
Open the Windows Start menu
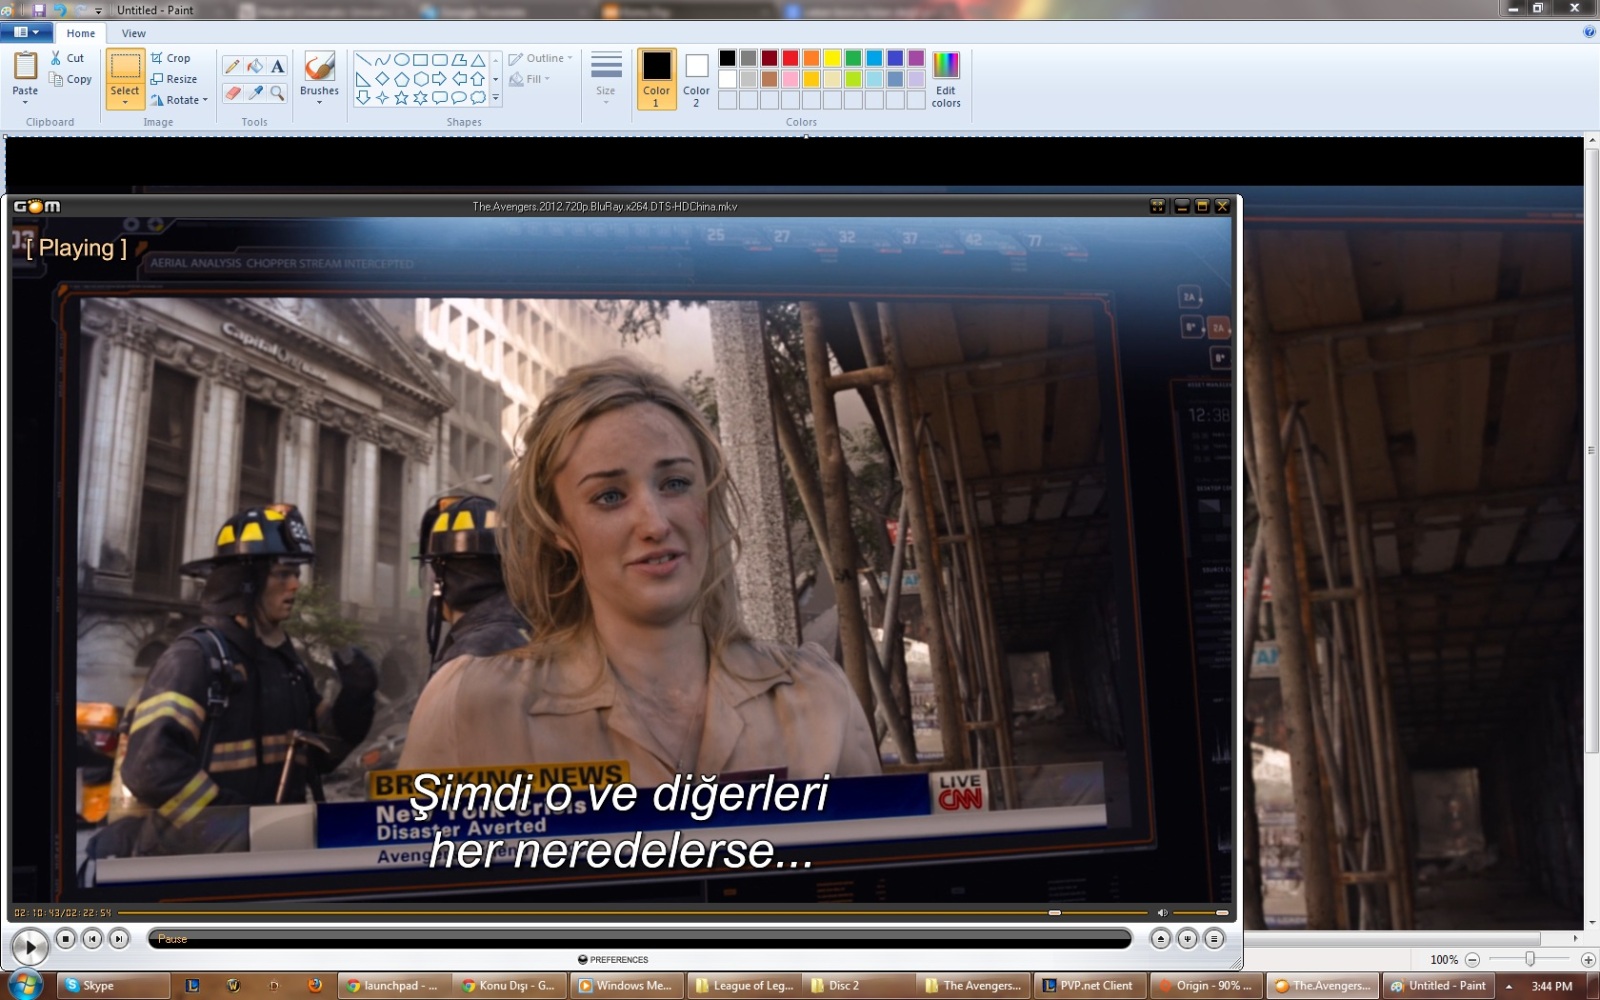coord(24,985)
